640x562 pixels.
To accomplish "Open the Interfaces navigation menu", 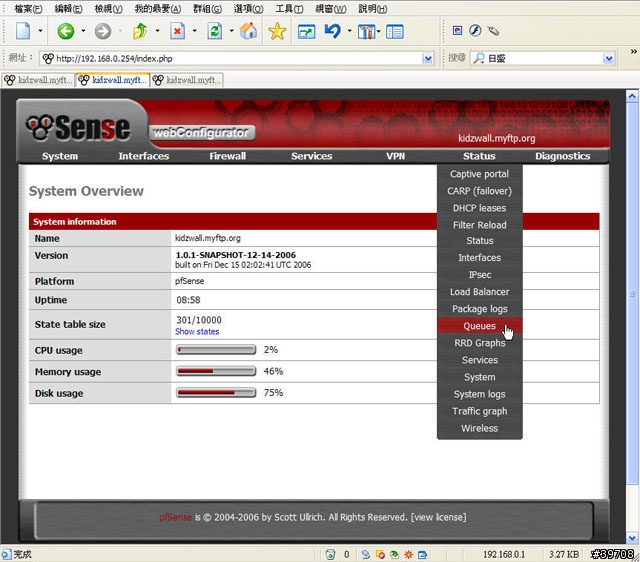I will point(144,156).
